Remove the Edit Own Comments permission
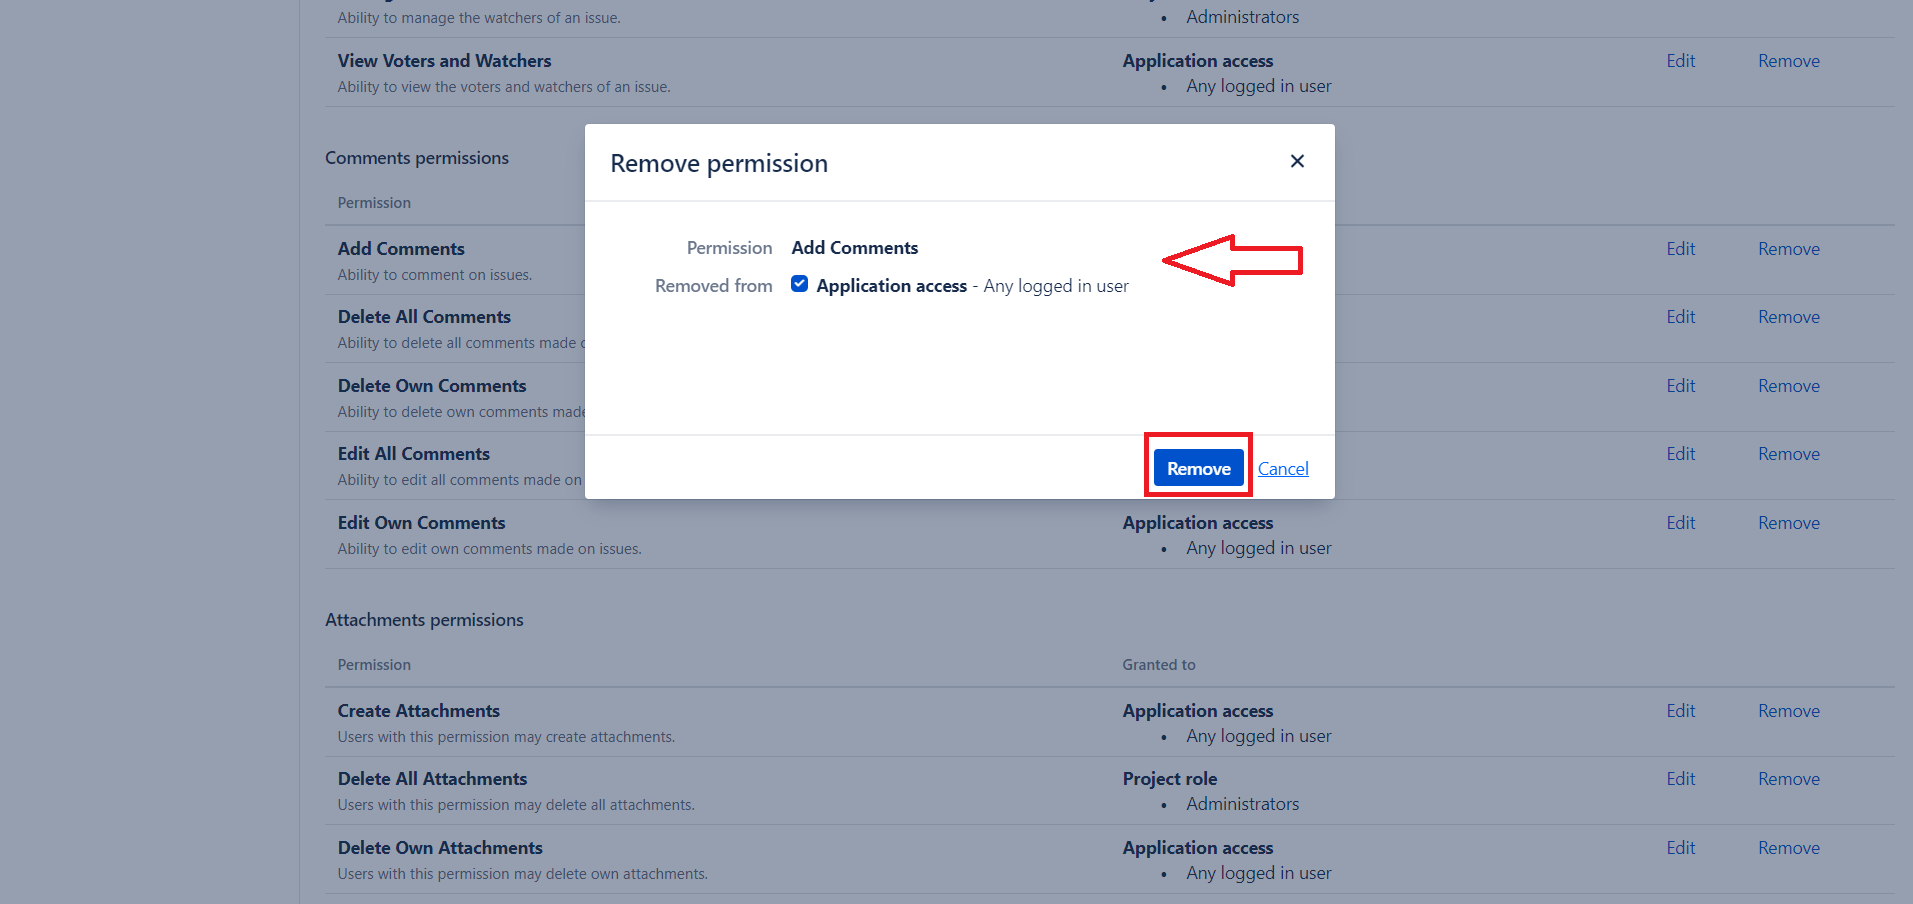The width and height of the screenshot is (1913, 904). click(1788, 523)
